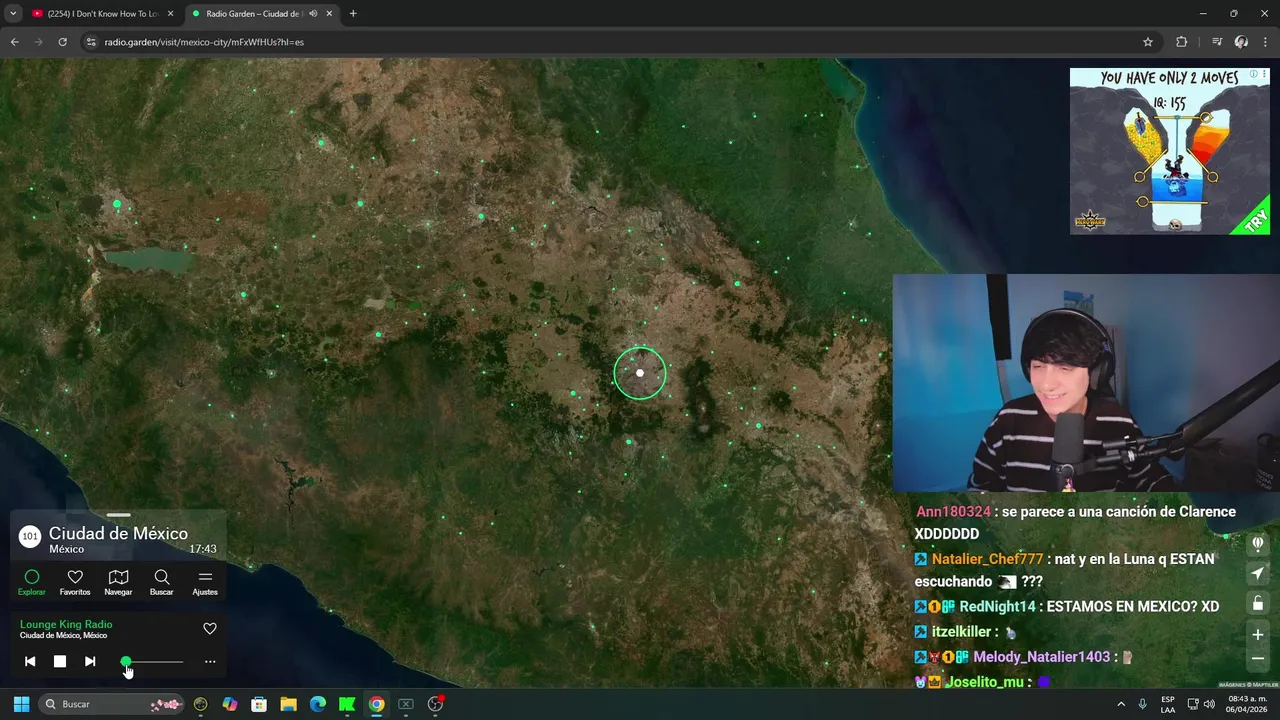Open the Windows Start menu

pos(21,704)
